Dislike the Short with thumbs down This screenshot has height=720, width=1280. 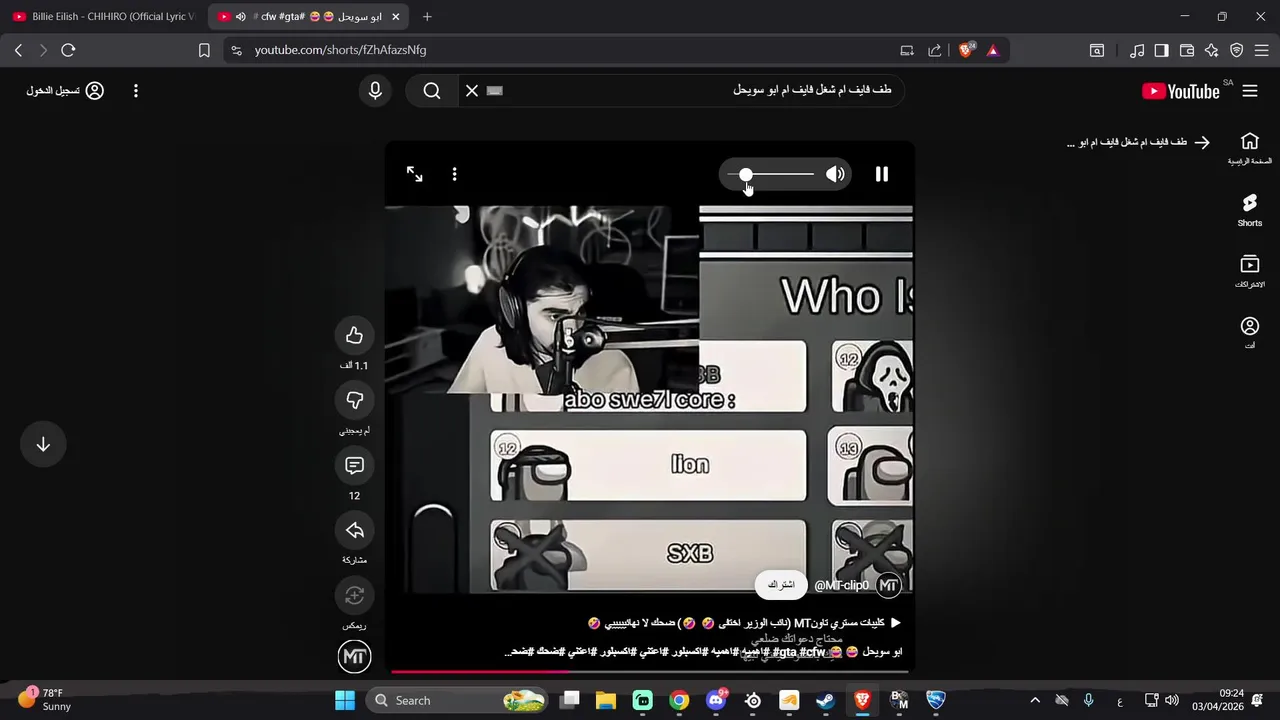point(354,400)
